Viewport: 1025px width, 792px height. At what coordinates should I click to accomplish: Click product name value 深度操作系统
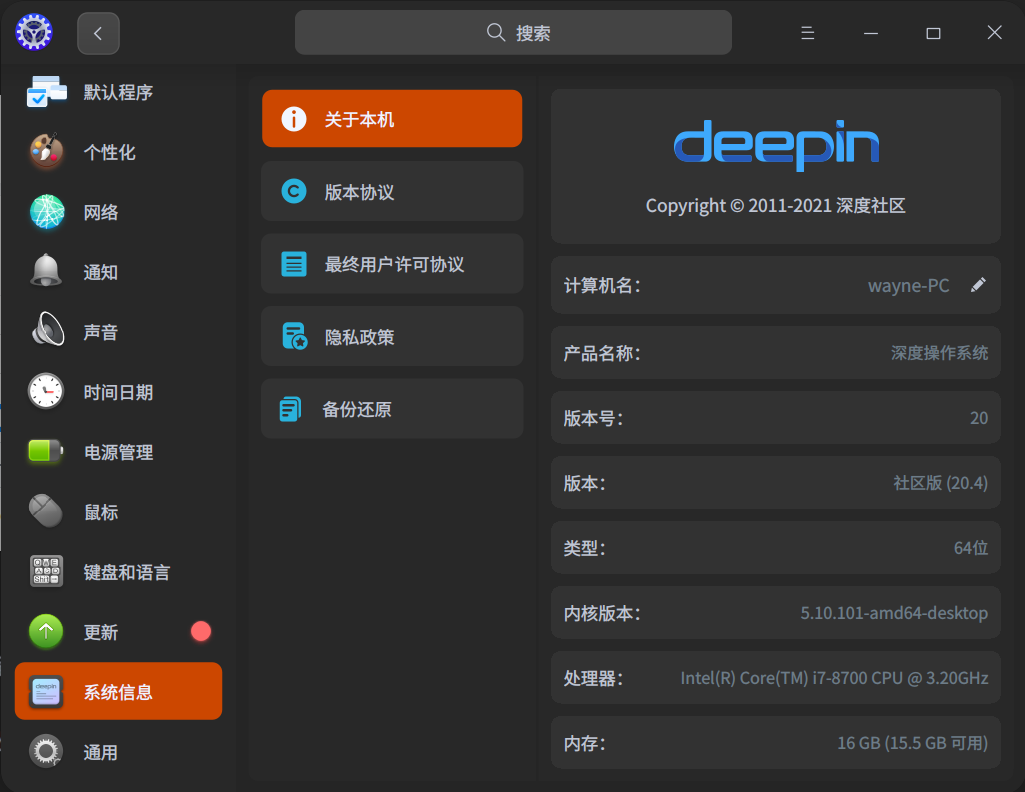[x=939, y=353]
